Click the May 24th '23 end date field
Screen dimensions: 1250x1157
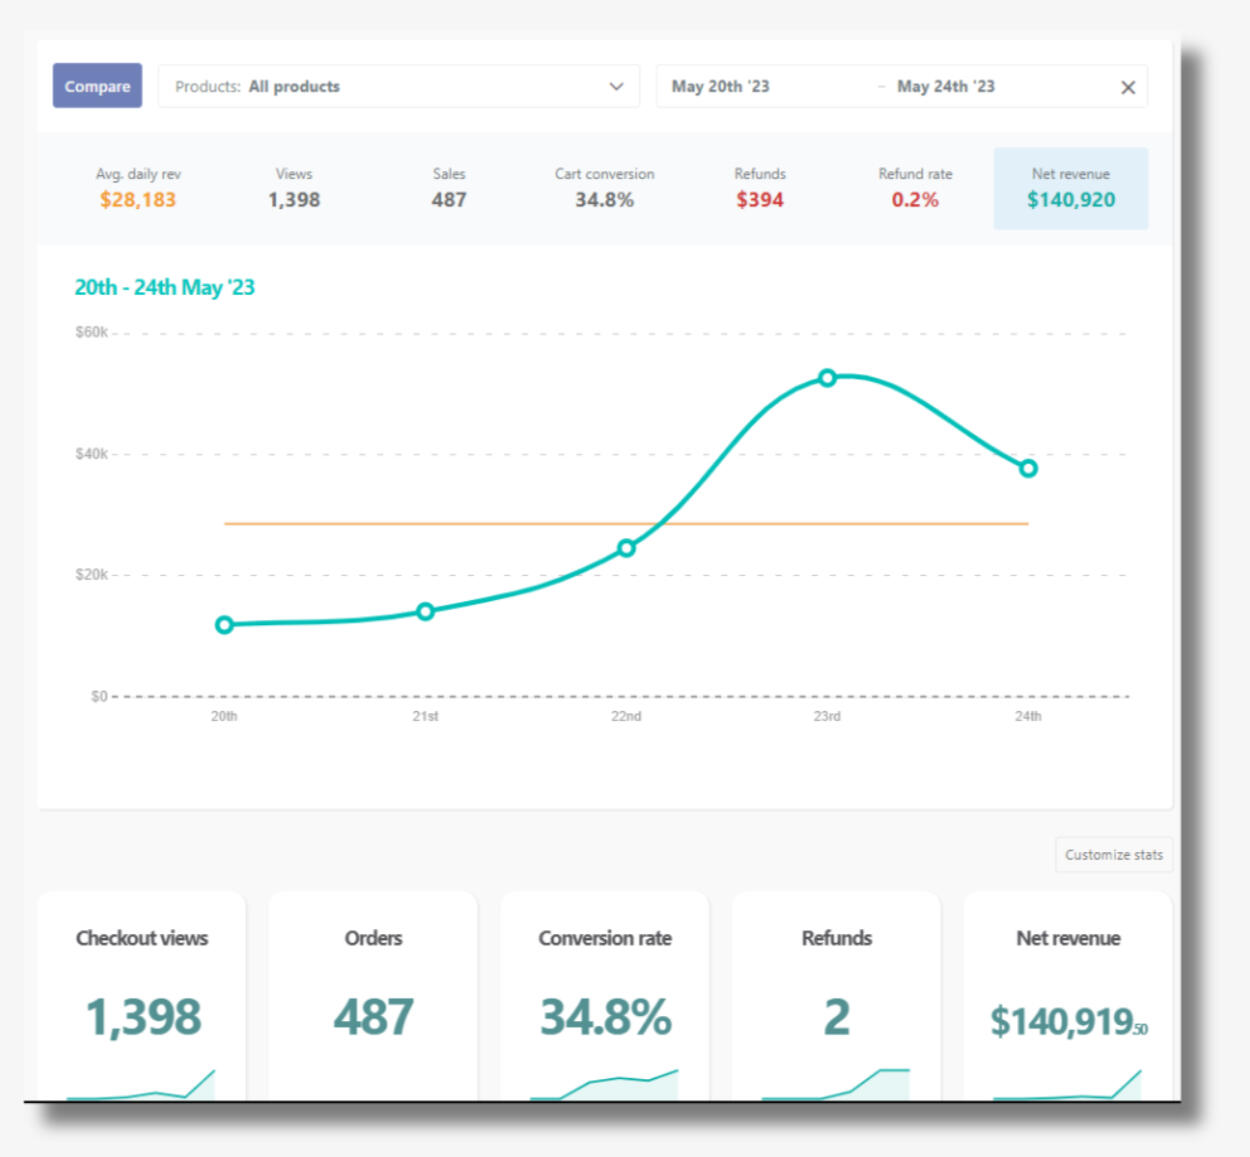click(x=945, y=86)
